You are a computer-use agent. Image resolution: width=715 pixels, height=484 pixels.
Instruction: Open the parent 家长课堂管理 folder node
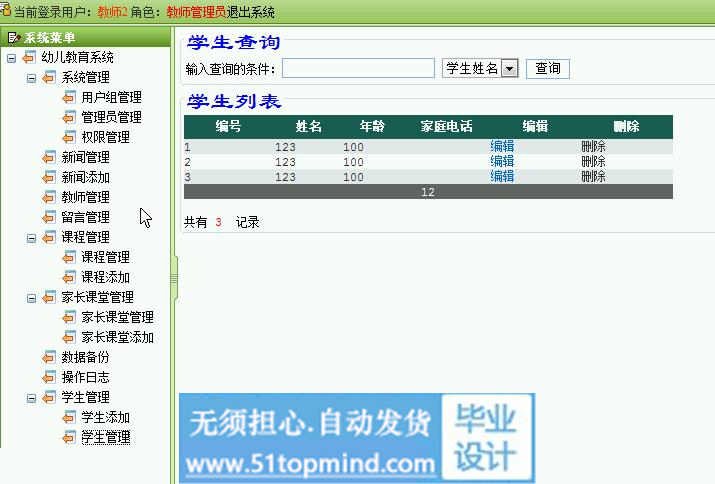tap(98, 298)
